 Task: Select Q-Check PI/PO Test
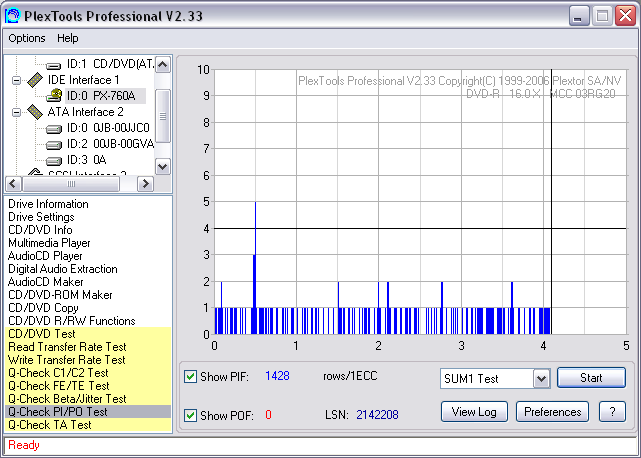[x=88, y=412]
